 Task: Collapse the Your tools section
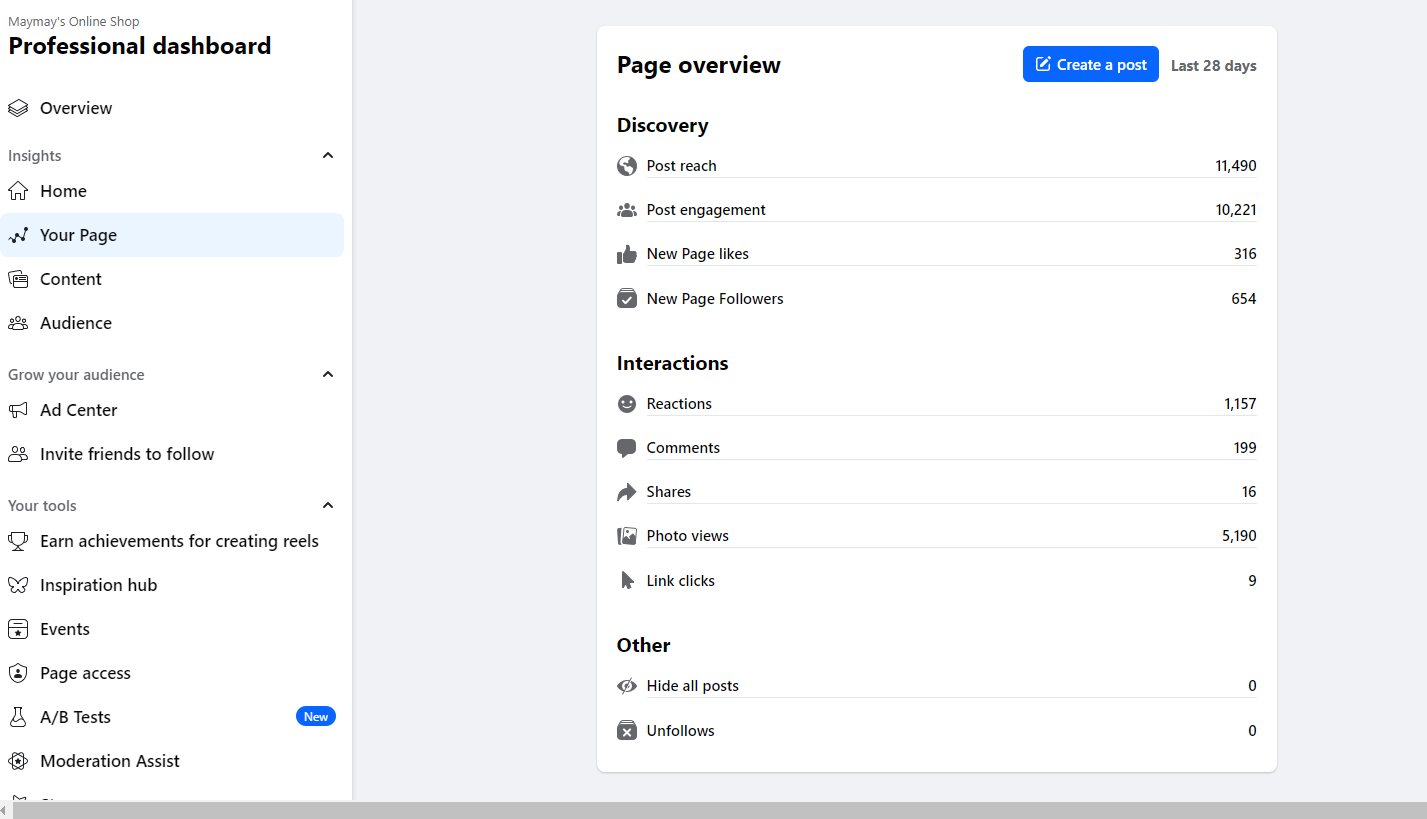(328, 506)
